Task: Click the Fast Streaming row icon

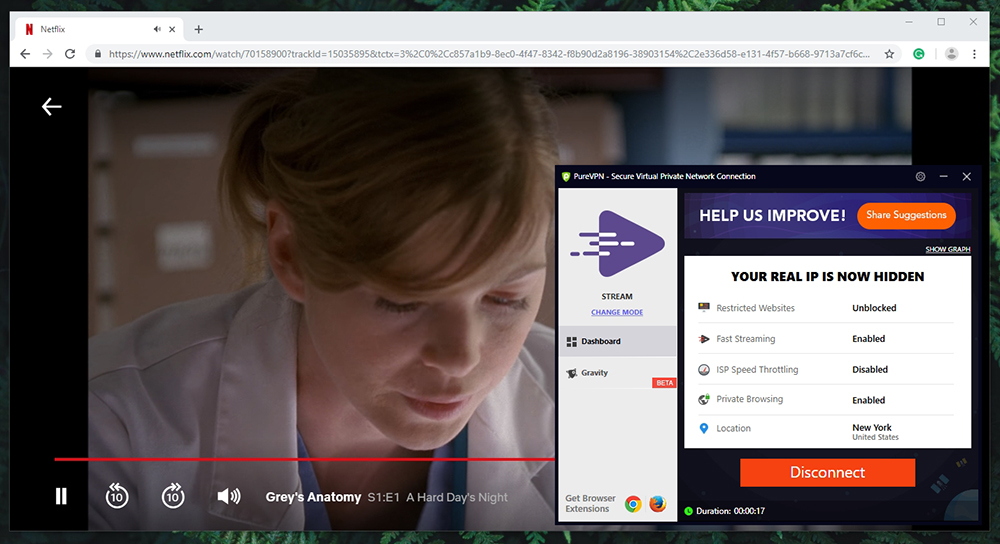Action: point(704,339)
